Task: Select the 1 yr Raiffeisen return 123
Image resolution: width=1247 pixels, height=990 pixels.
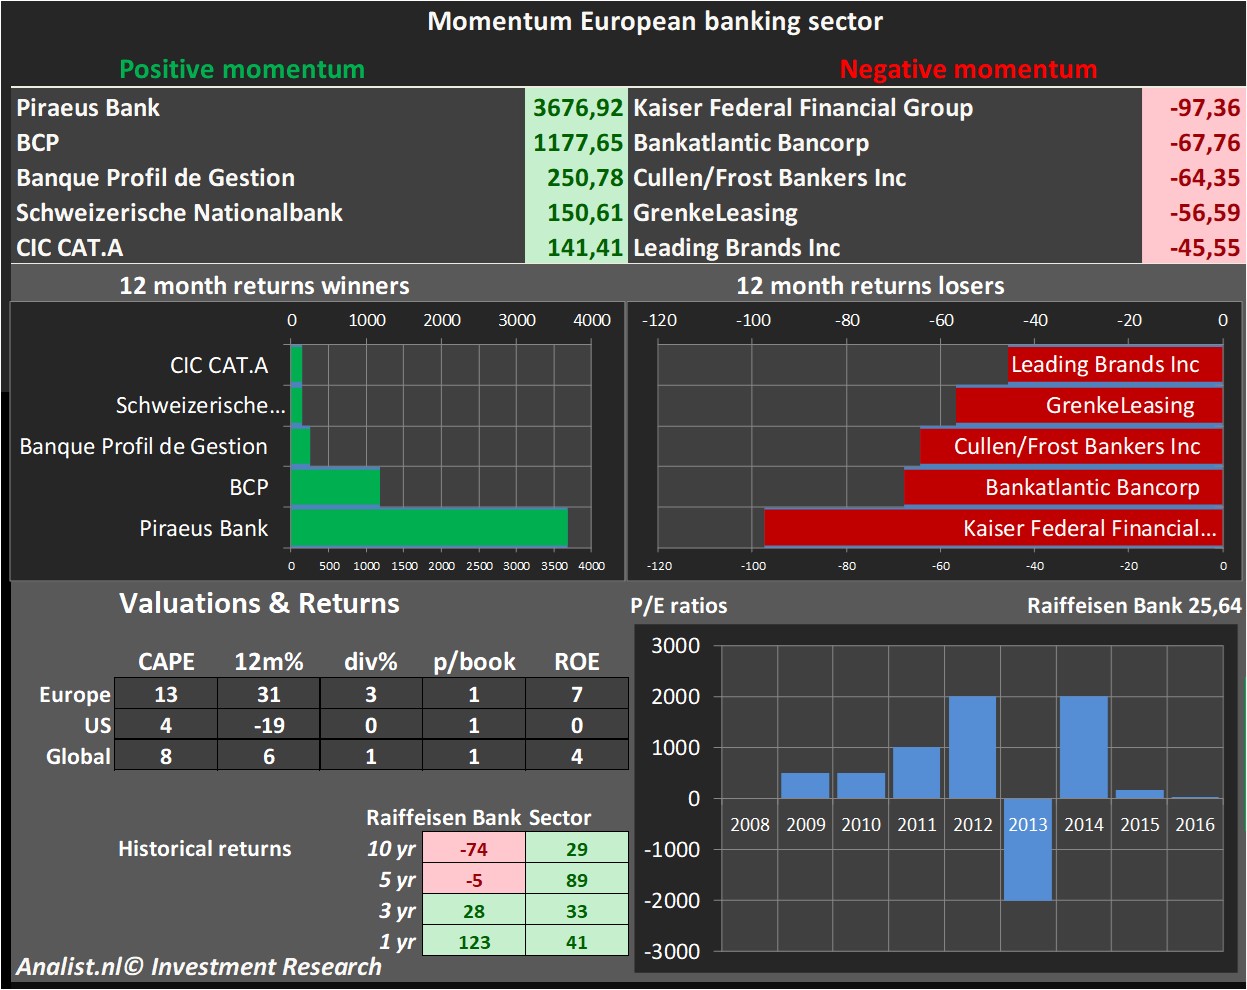Action: 474,942
